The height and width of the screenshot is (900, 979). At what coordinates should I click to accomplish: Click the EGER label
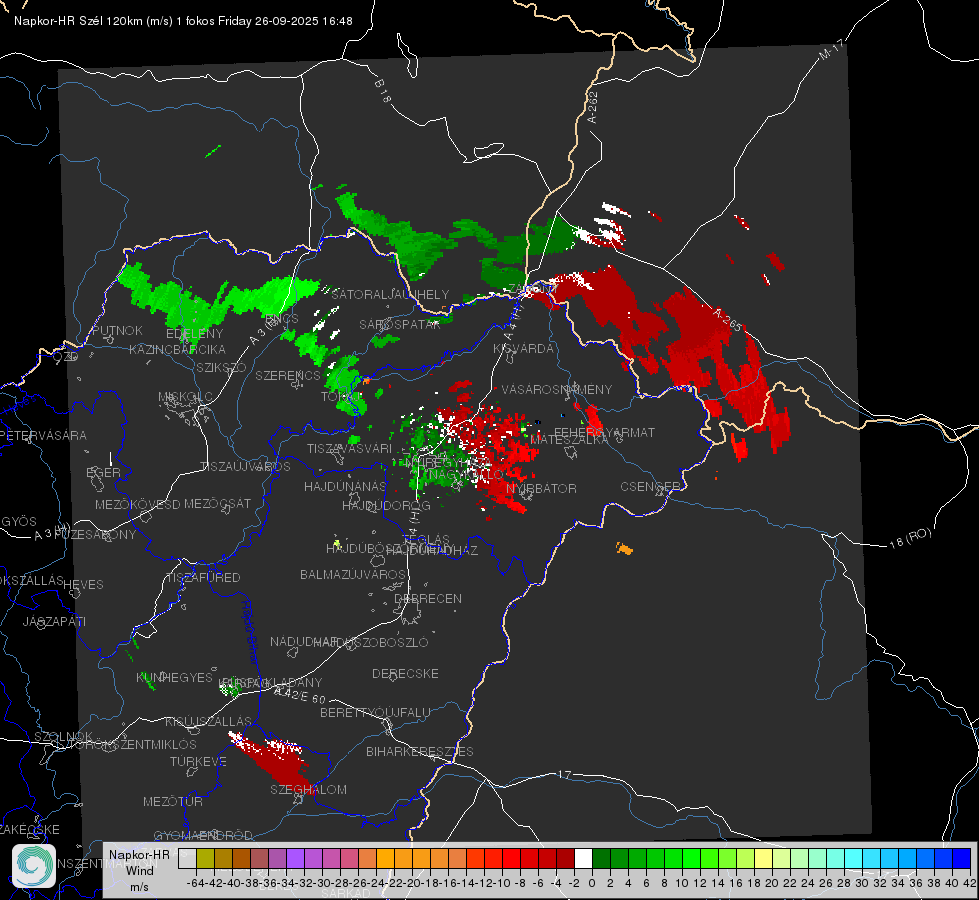pyautogui.click(x=104, y=473)
